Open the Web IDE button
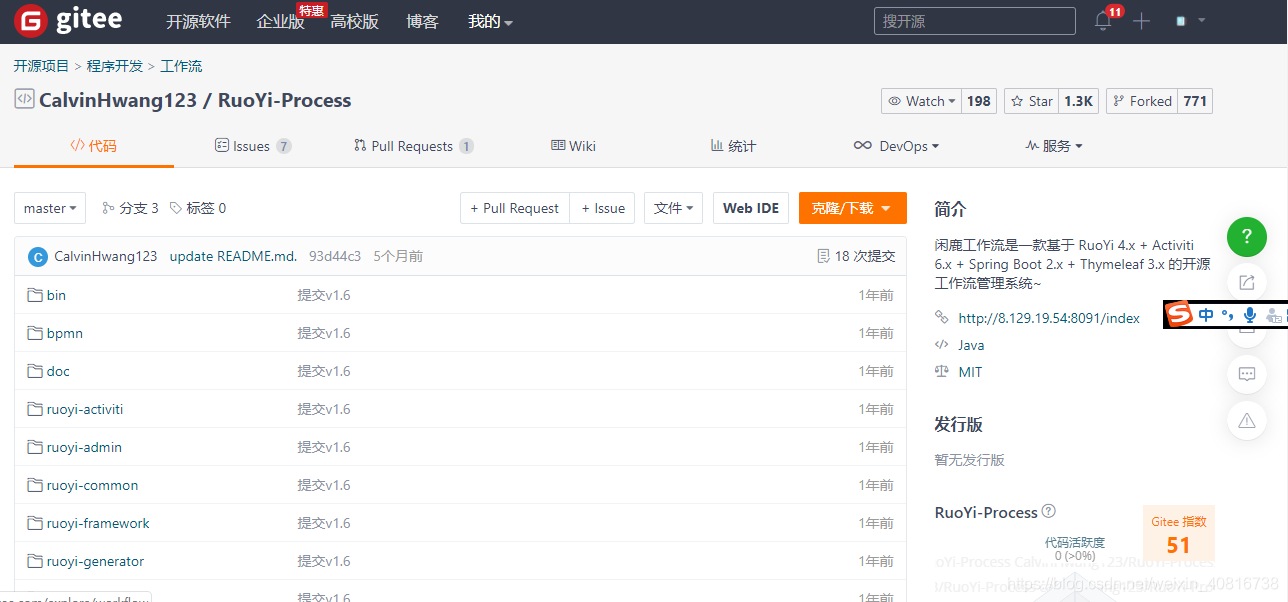 [x=751, y=208]
